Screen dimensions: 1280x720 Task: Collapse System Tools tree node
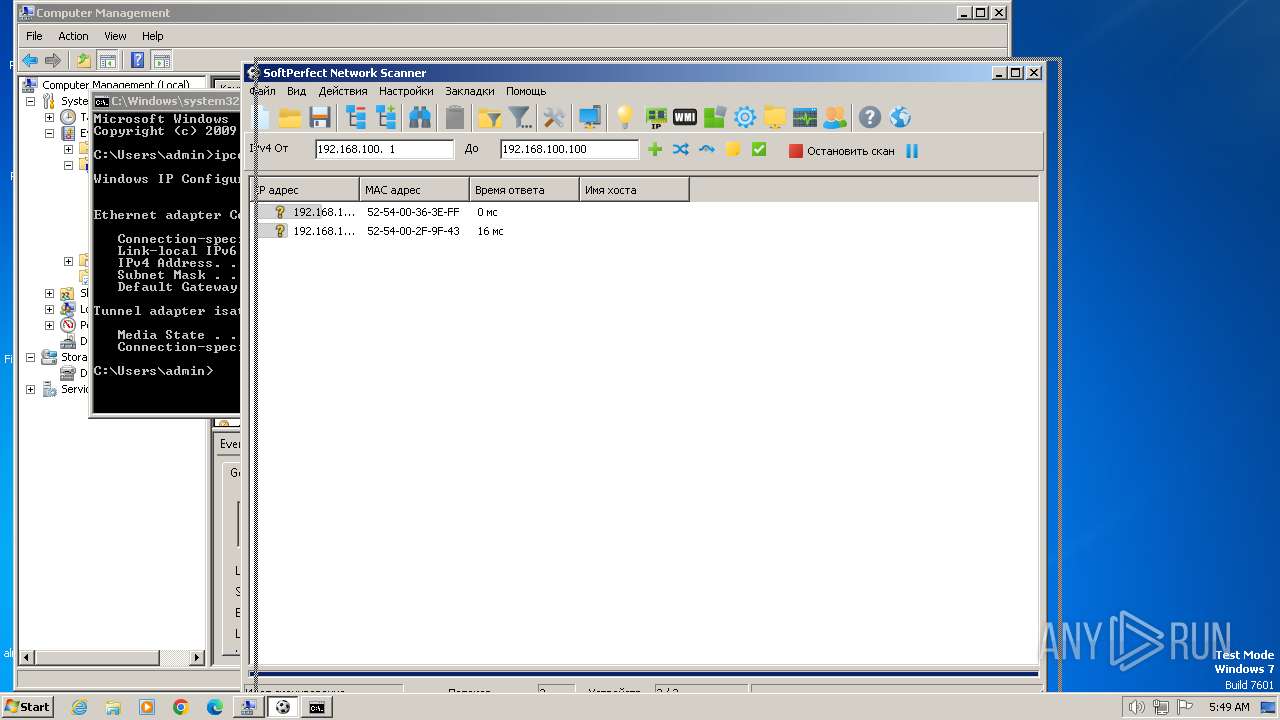30,101
